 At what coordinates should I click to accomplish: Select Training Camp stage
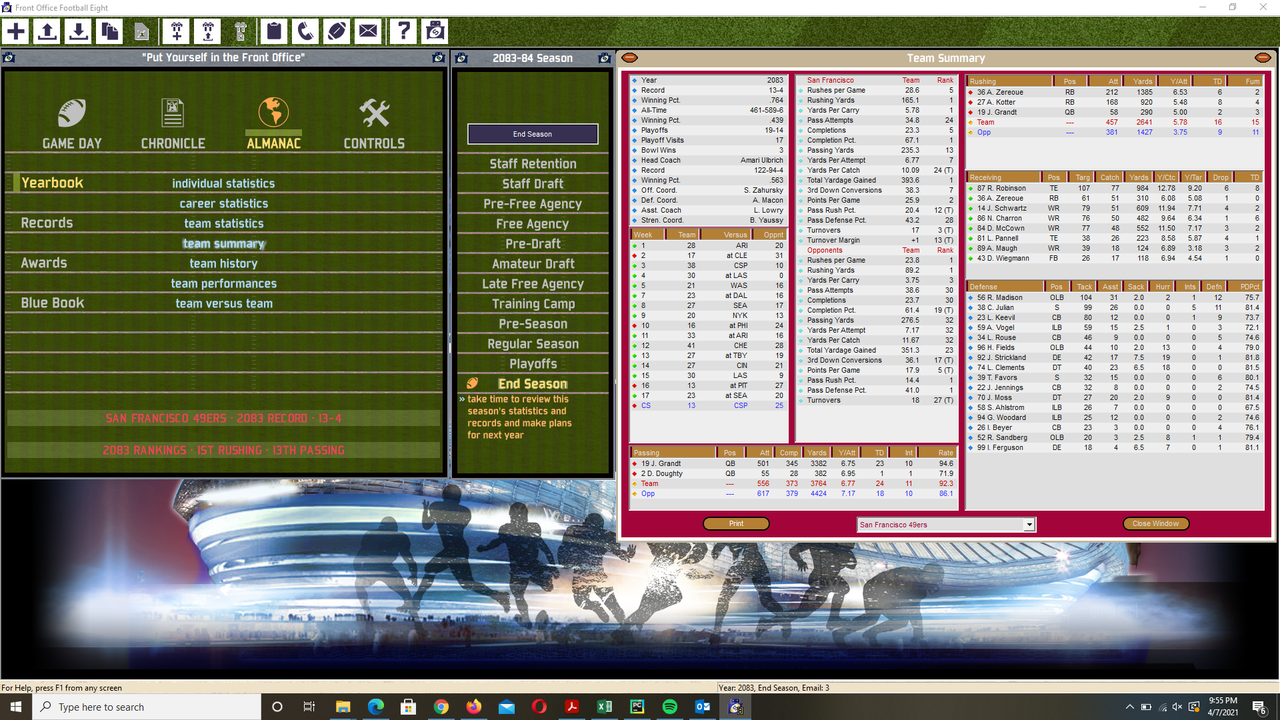coord(533,304)
